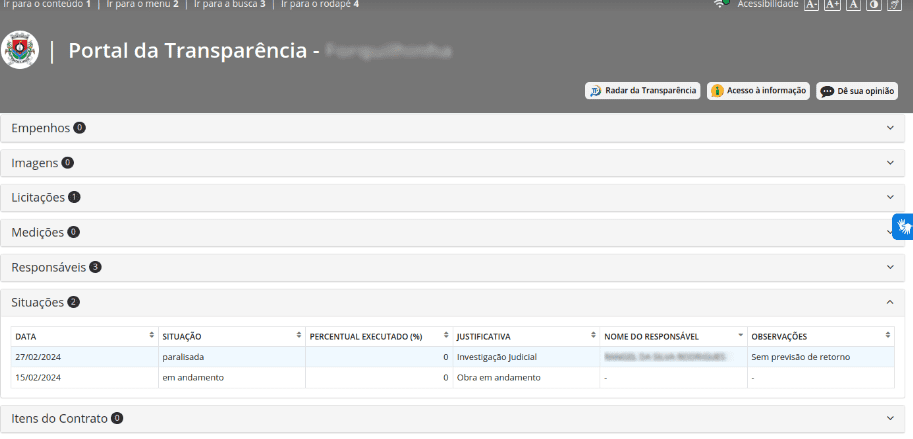Image resolution: width=913 pixels, height=439 pixels.
Task: Select the date cell 15/02/2024
Action: pos(84,378)
